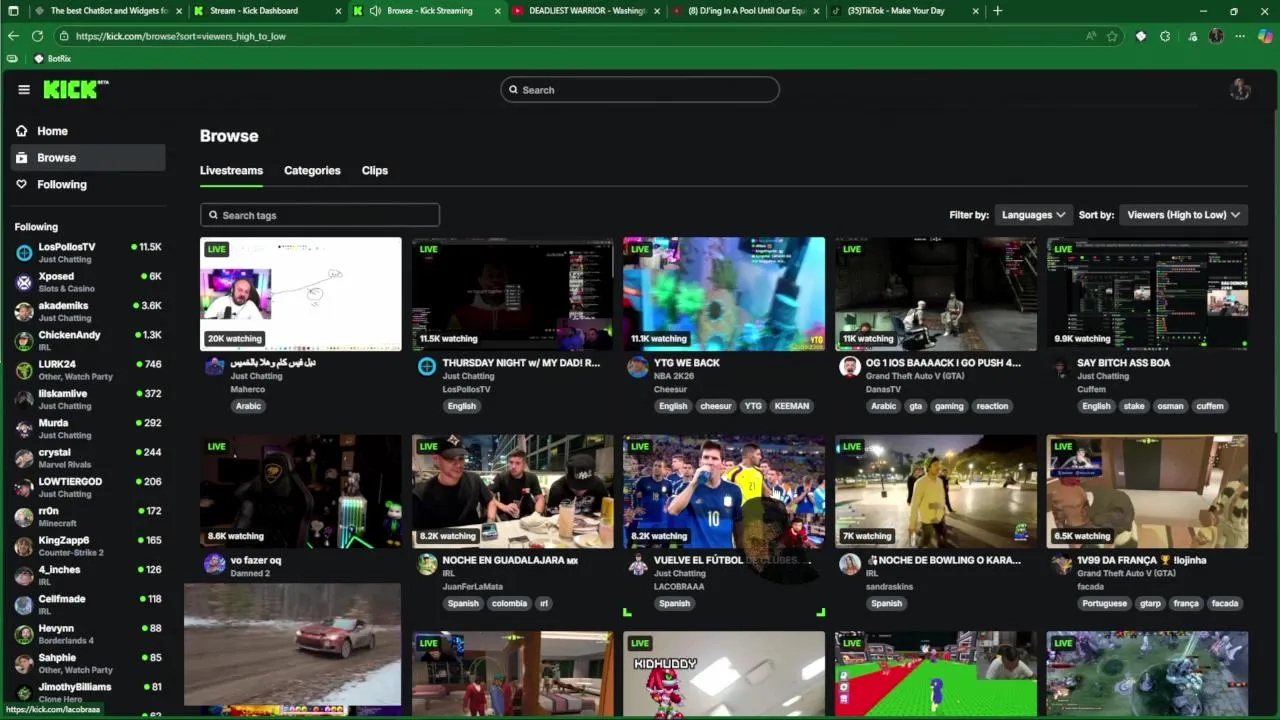The width and height of the screenshot is (1280, 720).
Task: Open Hevynn channel in sidebar
Action: 88,634
